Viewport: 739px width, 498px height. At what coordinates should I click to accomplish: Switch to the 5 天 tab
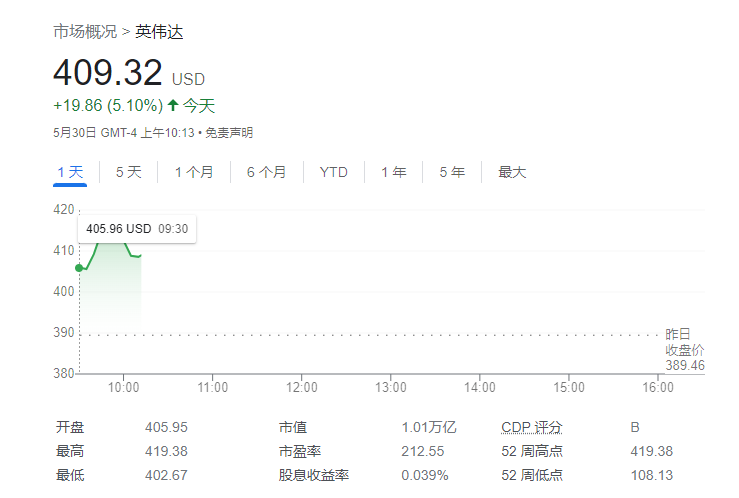tap(128, 172)
